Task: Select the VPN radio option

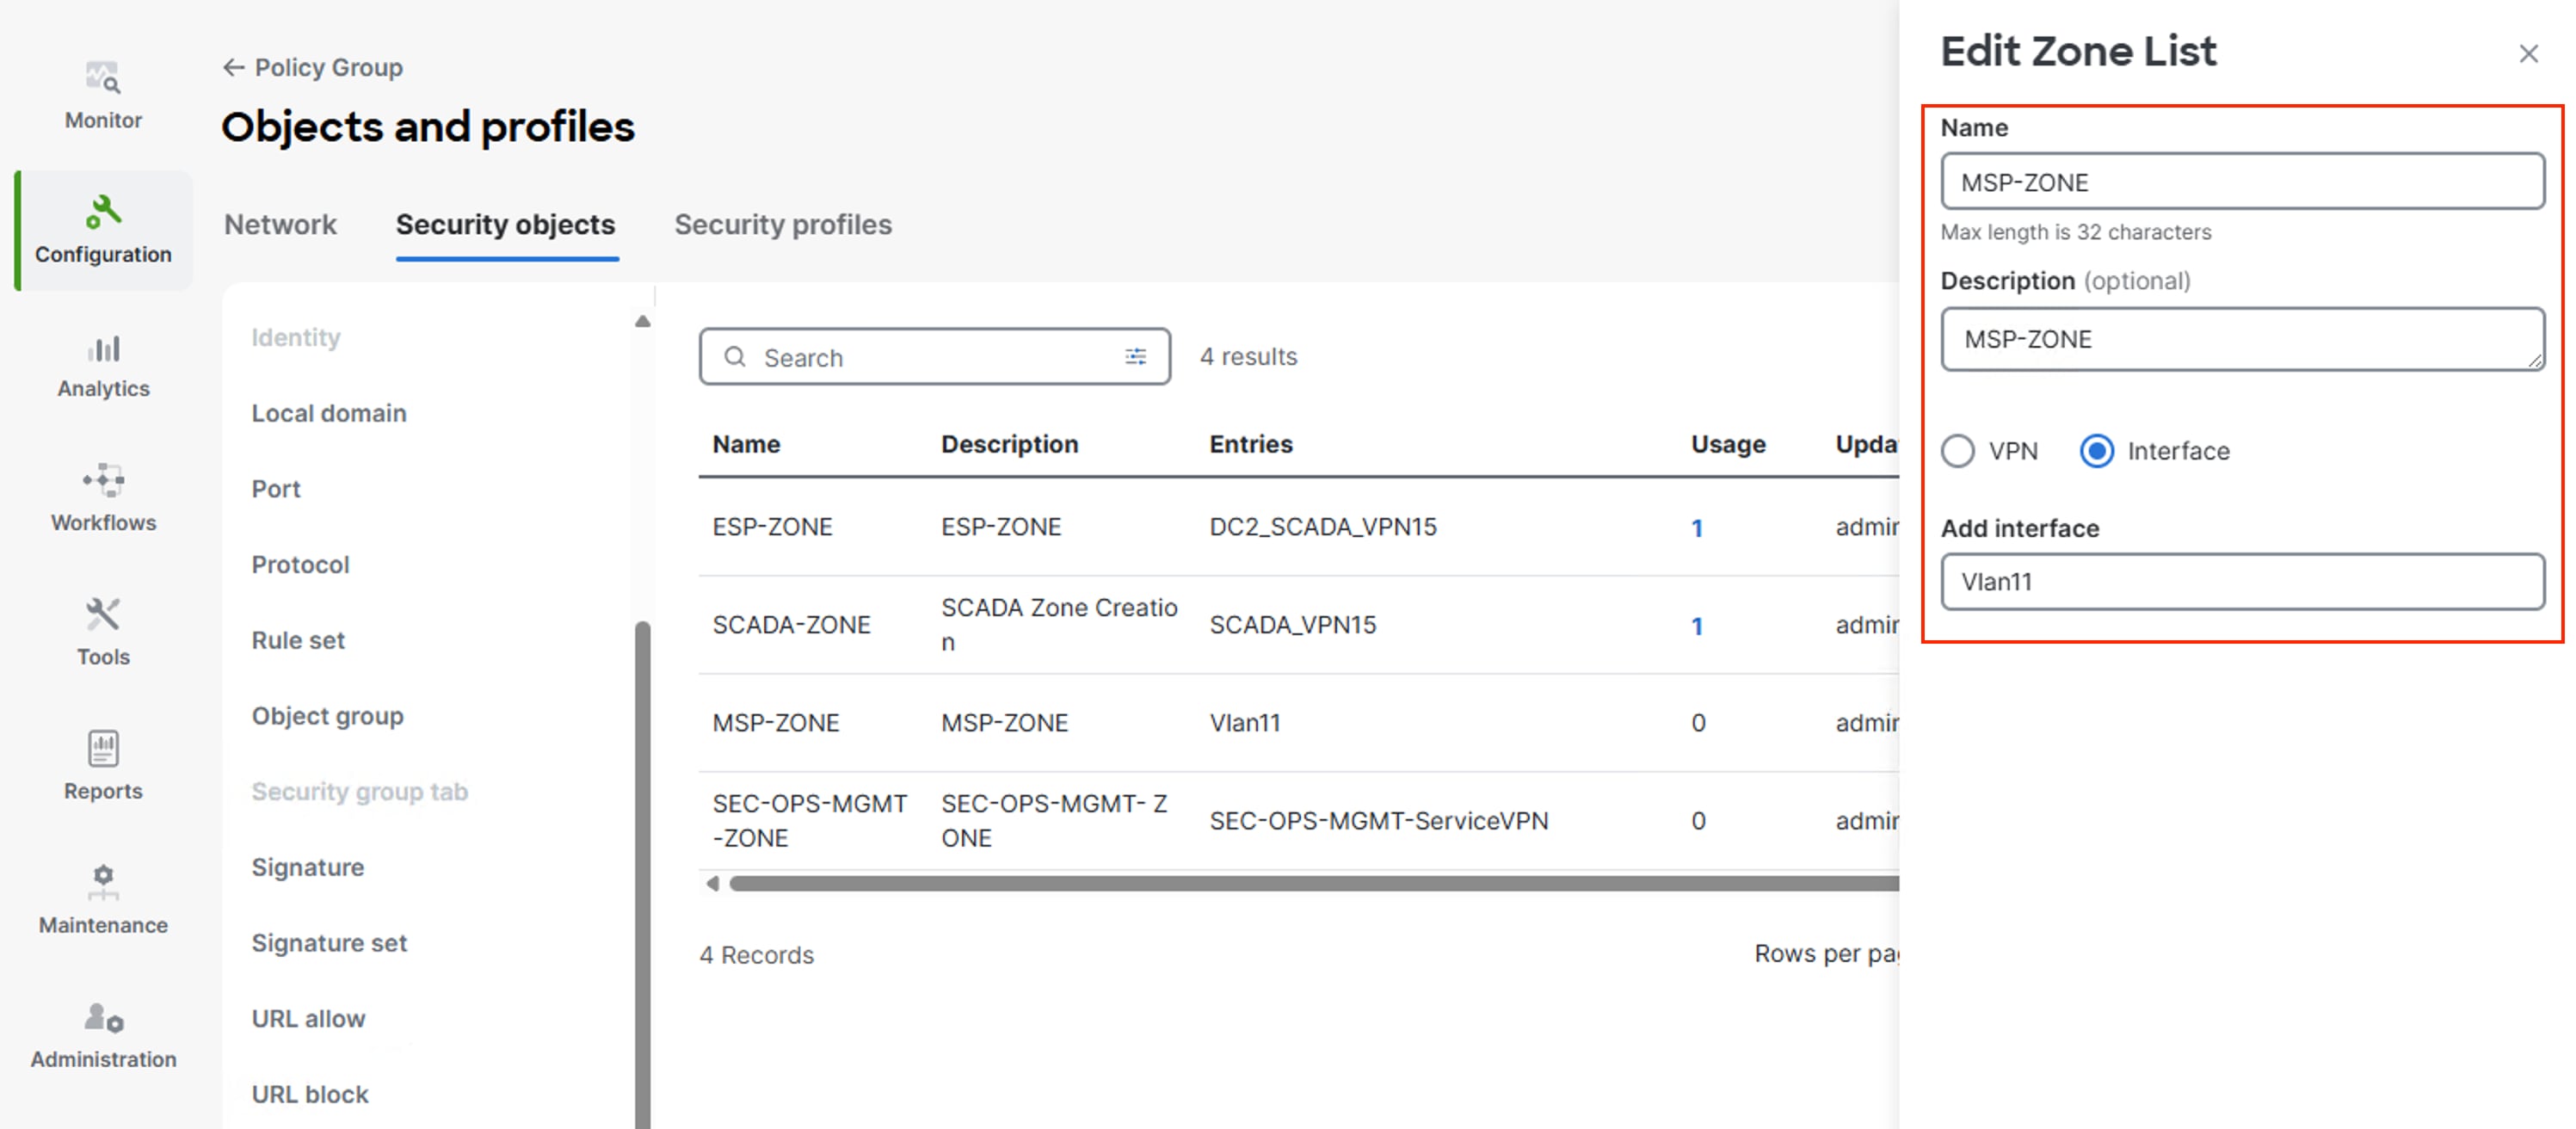Action: [1957, 451]
